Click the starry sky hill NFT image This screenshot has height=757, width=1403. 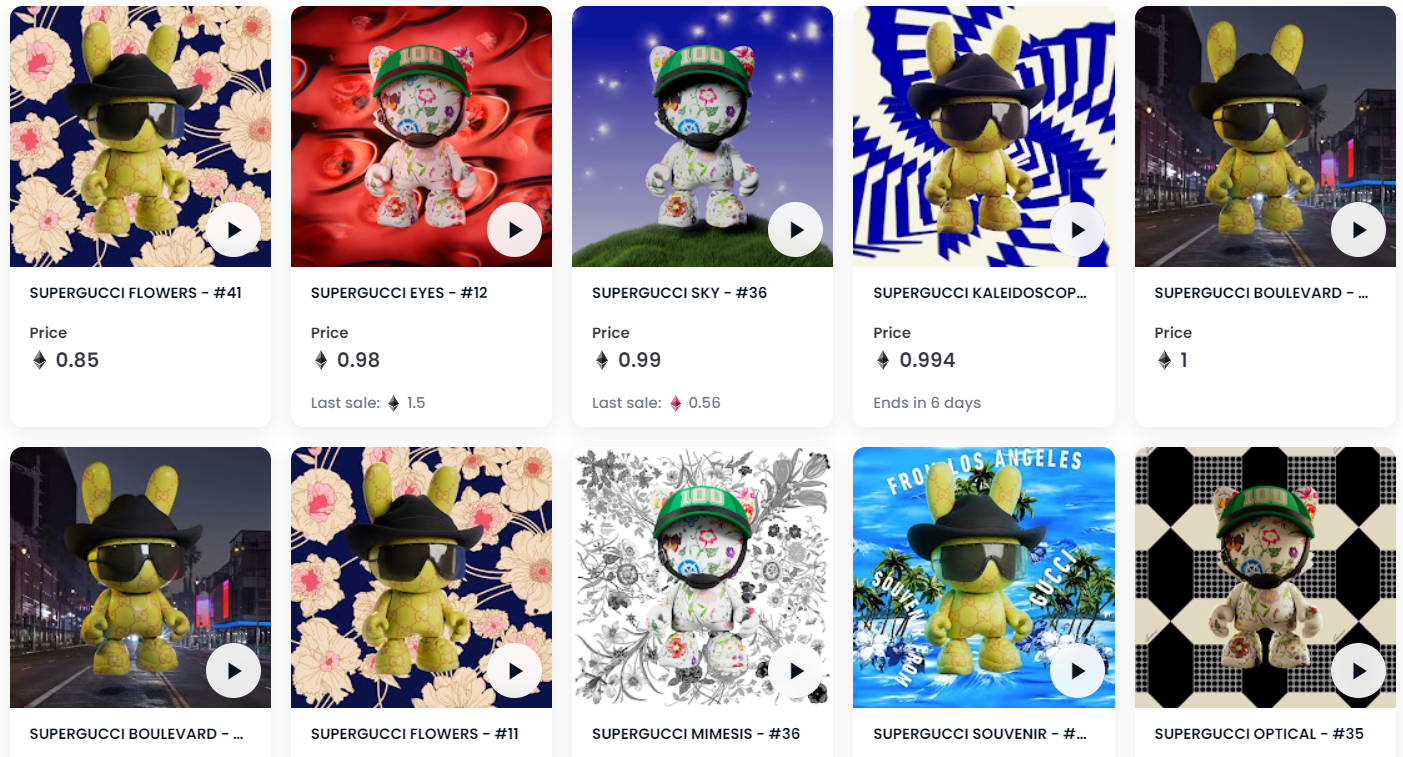[x=702, y=136]
